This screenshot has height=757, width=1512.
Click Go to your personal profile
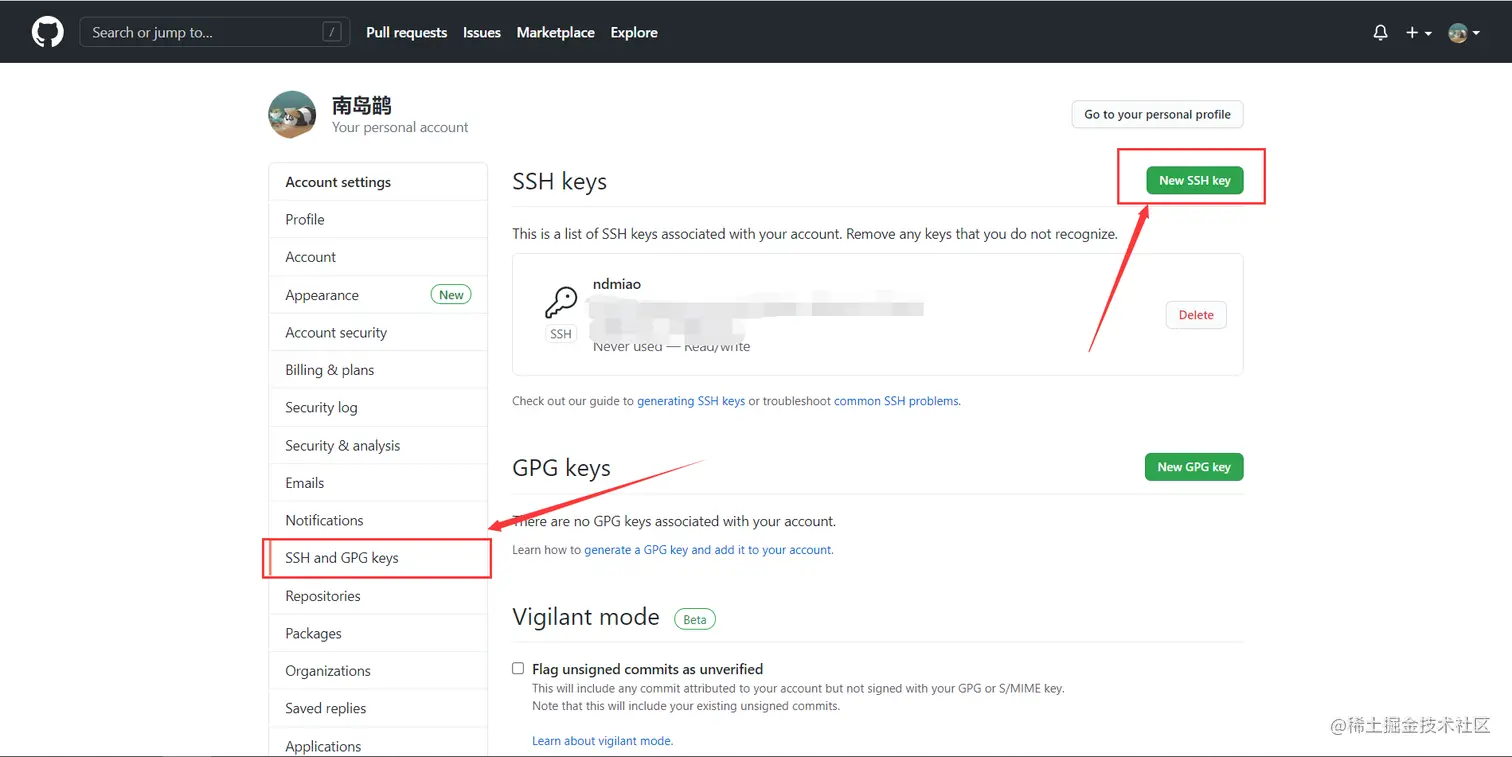[x=1157, y=114]
